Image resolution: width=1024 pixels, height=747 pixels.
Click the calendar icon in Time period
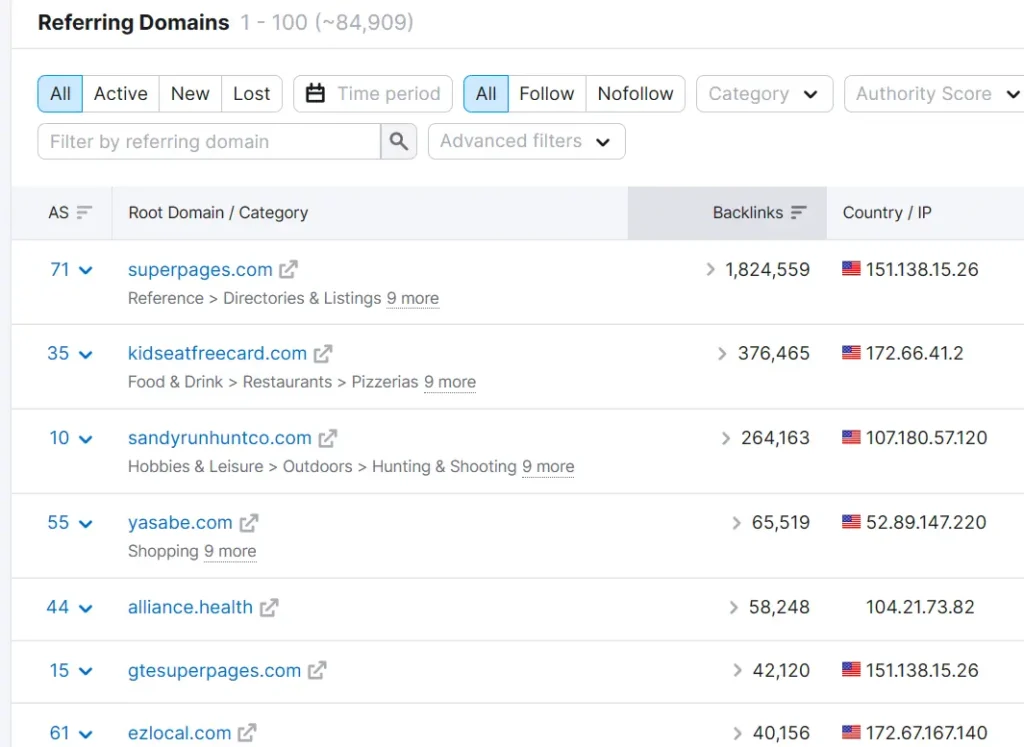point(315,93)
